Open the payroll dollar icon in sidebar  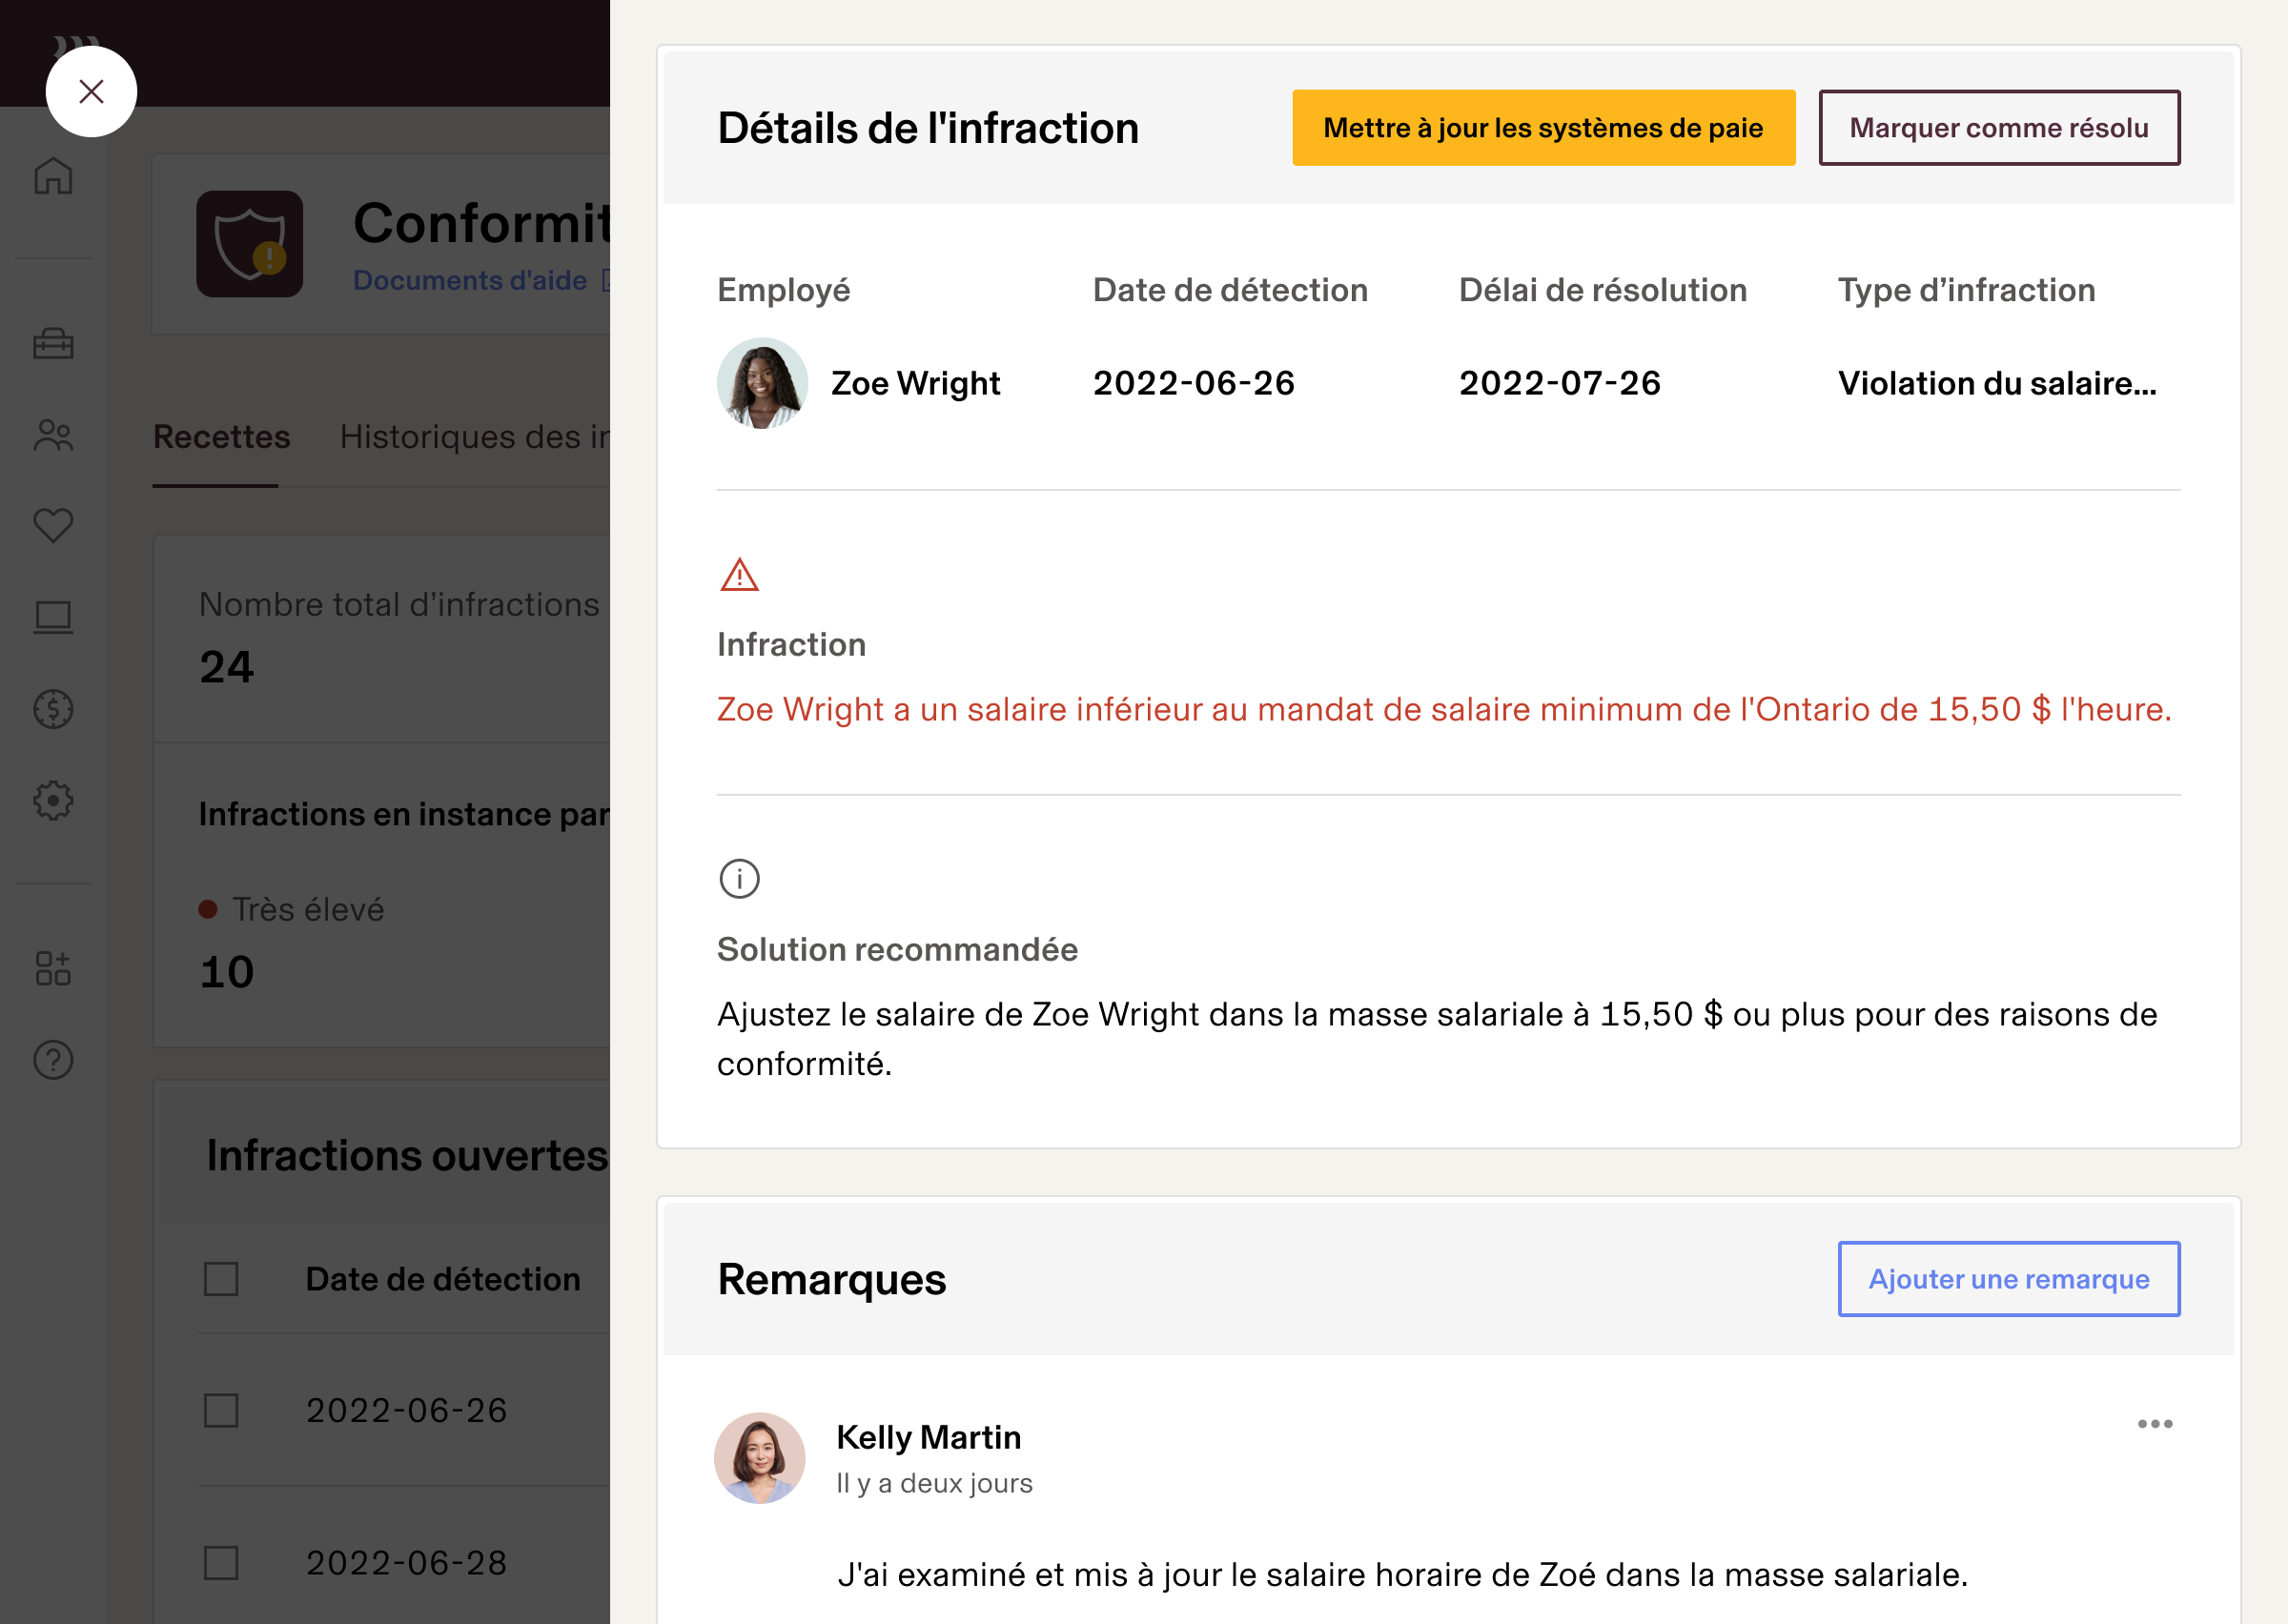[53, 708]
